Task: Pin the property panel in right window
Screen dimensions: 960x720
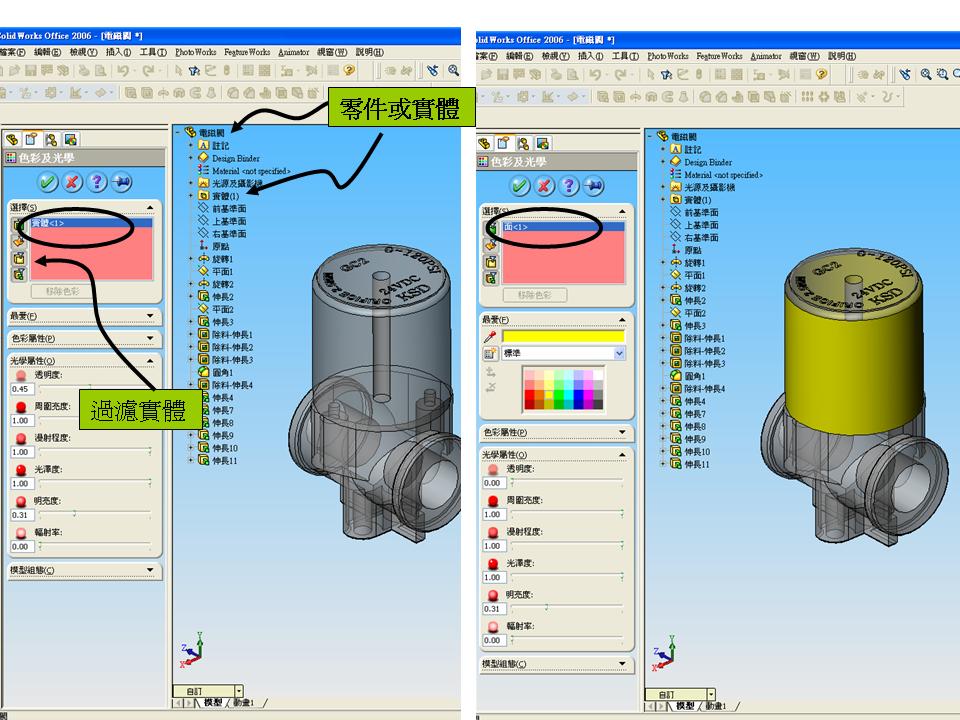Action: 593,186
